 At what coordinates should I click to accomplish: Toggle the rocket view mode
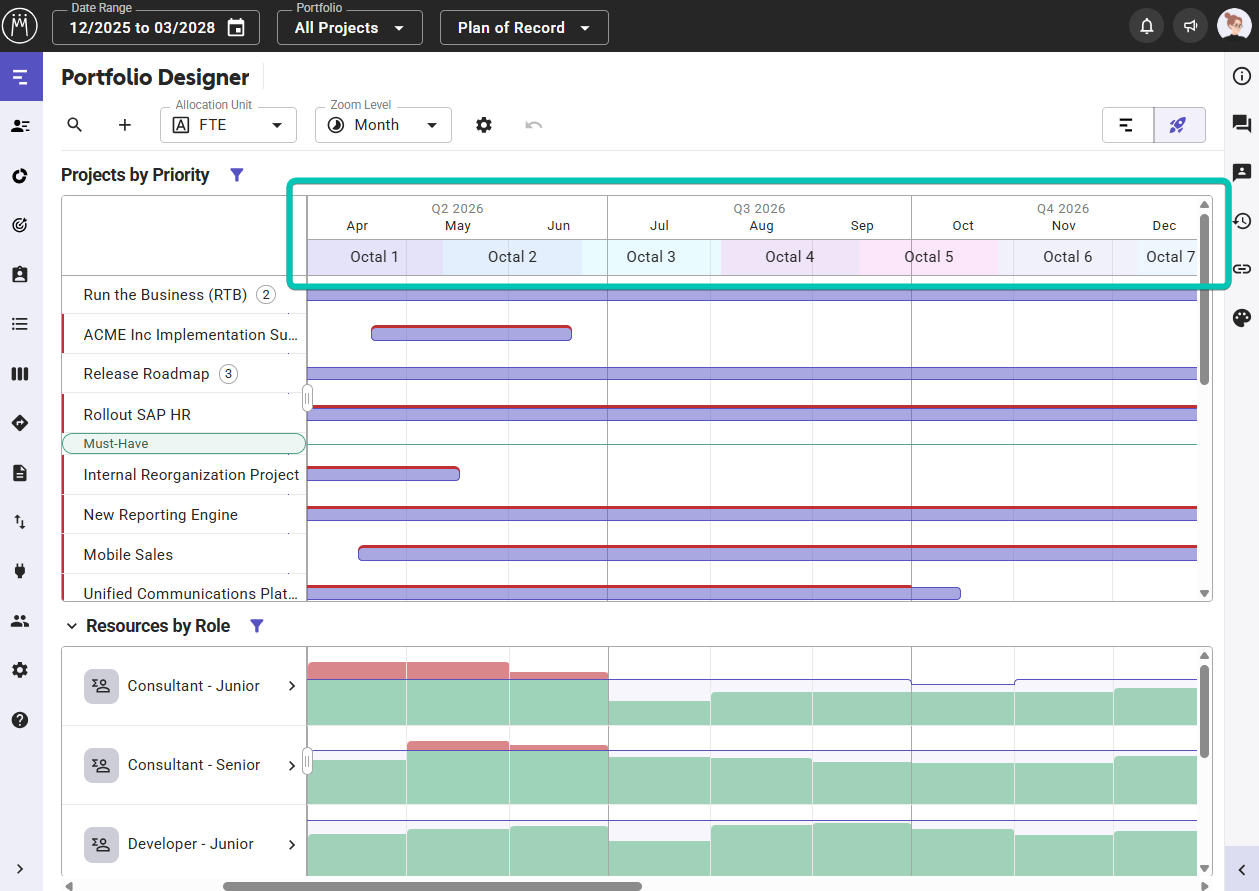[1178, 125]
